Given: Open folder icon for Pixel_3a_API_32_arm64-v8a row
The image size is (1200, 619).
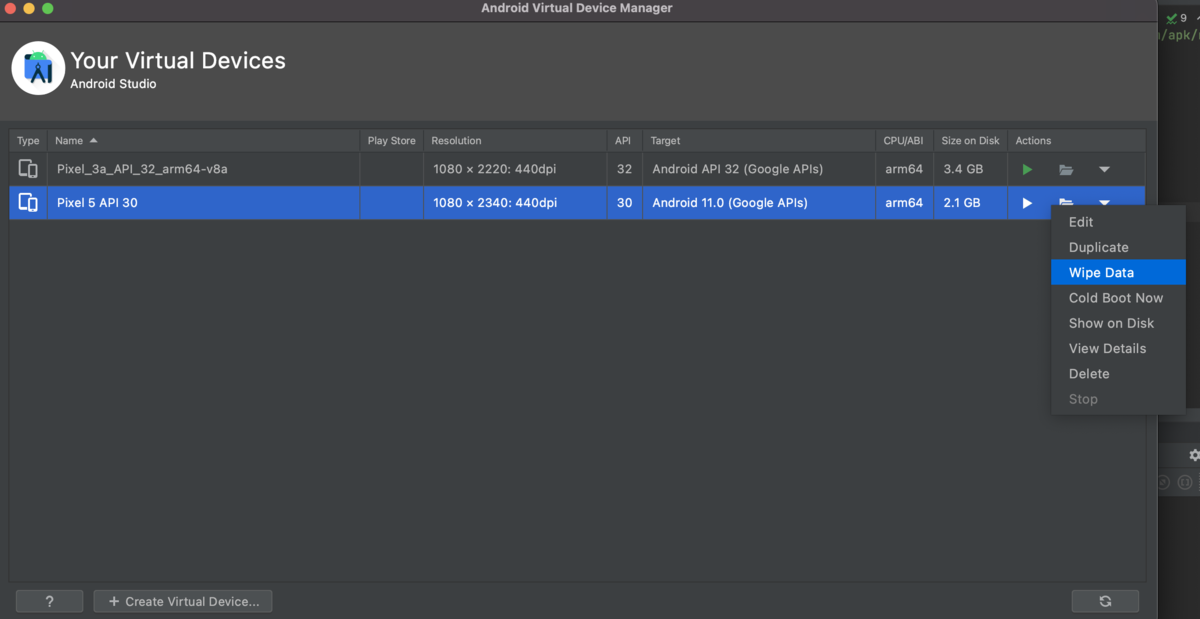Looking at the screenshot, I should point(1066,170).
